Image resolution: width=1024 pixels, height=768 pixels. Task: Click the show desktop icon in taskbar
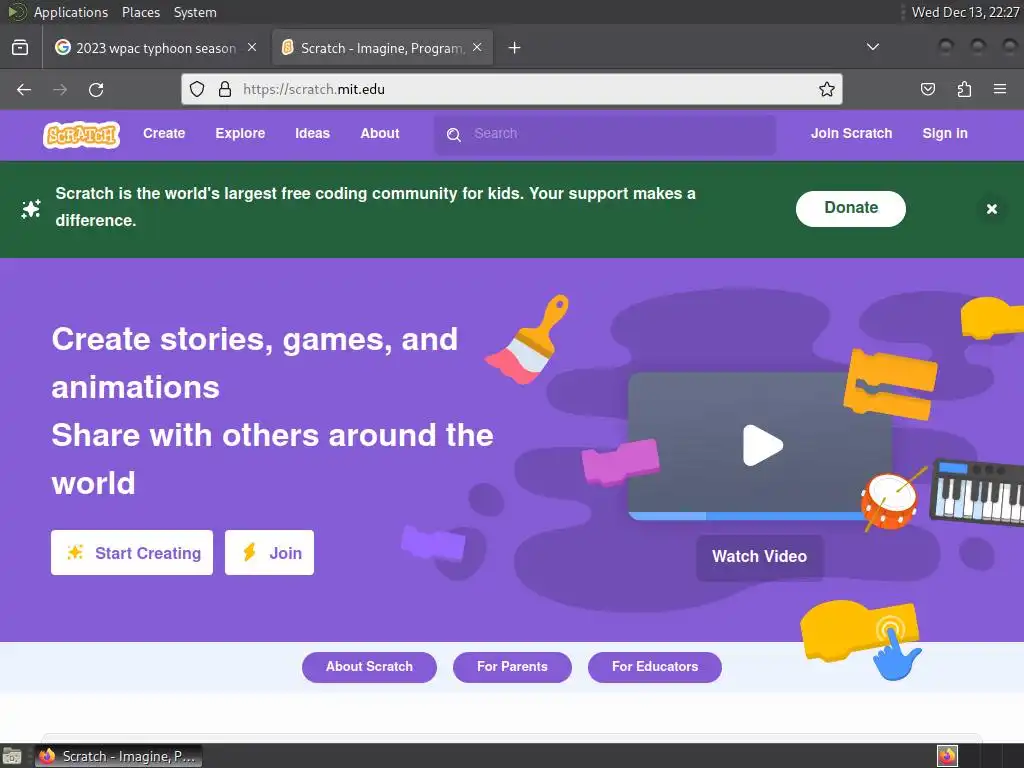[x=12, y=756]
